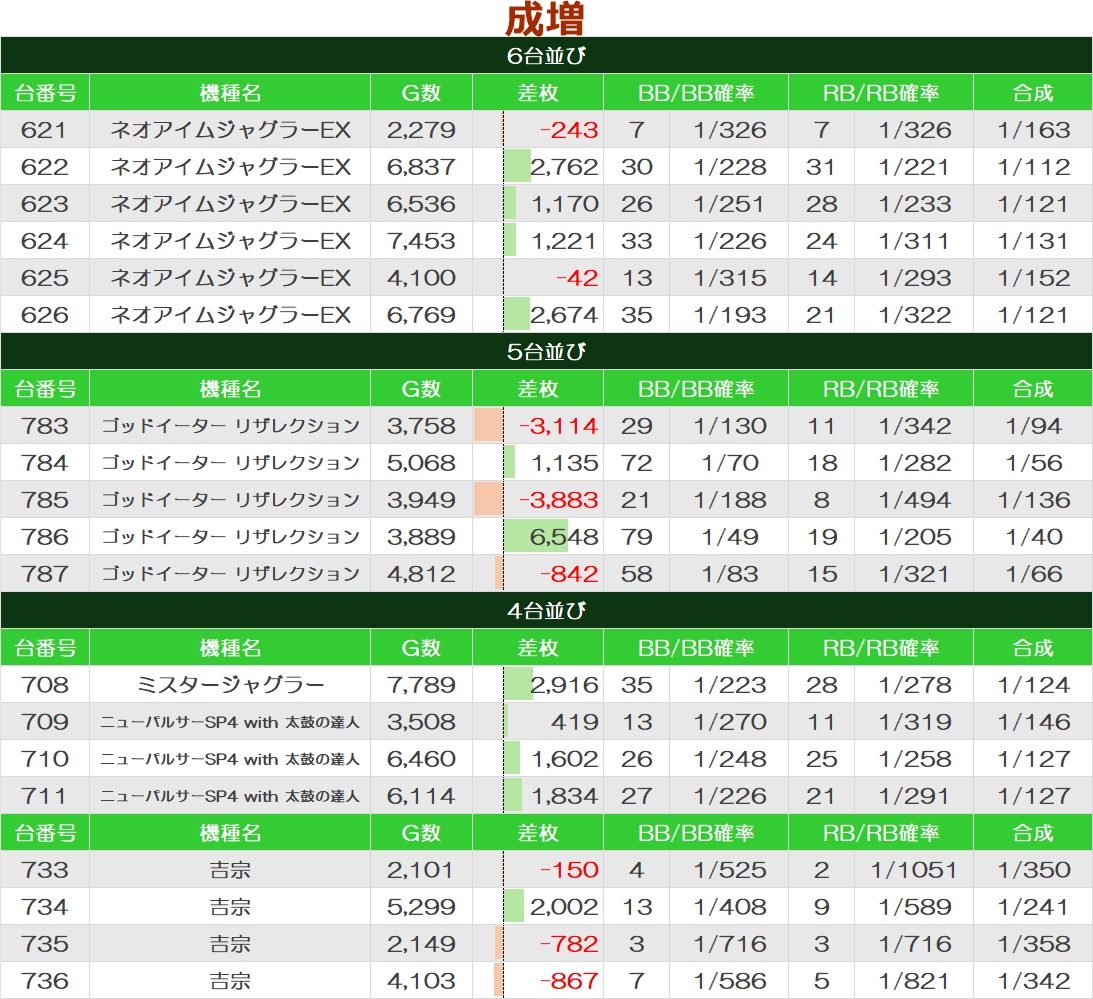Click machine number 623
Image resolution: width=1093 pixels, height=999 pixels.
(x=45, y=204)
